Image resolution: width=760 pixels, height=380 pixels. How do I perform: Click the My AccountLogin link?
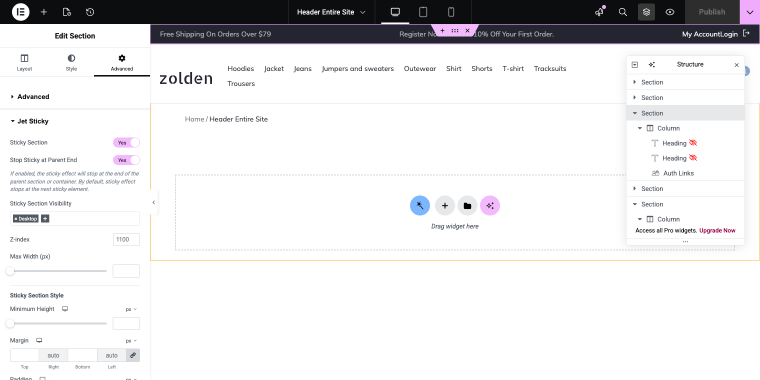710,34
